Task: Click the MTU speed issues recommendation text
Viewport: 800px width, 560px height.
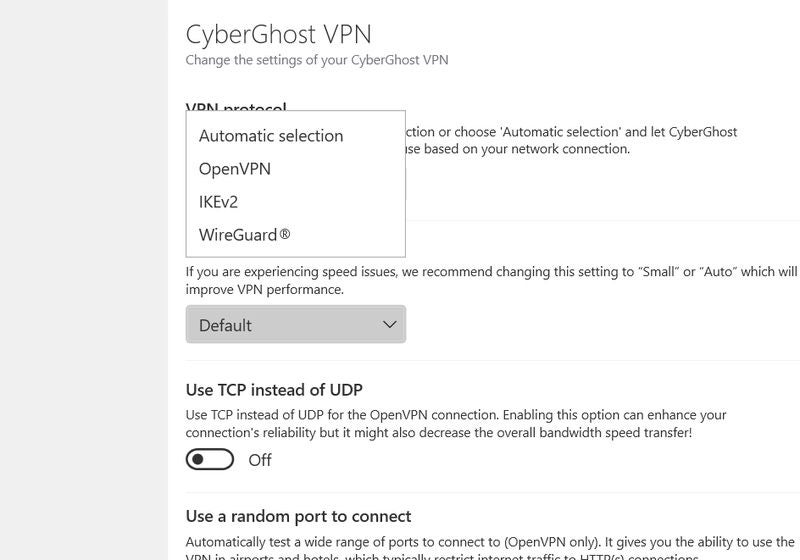Action: pyautogui.click(x=491, y=280)
